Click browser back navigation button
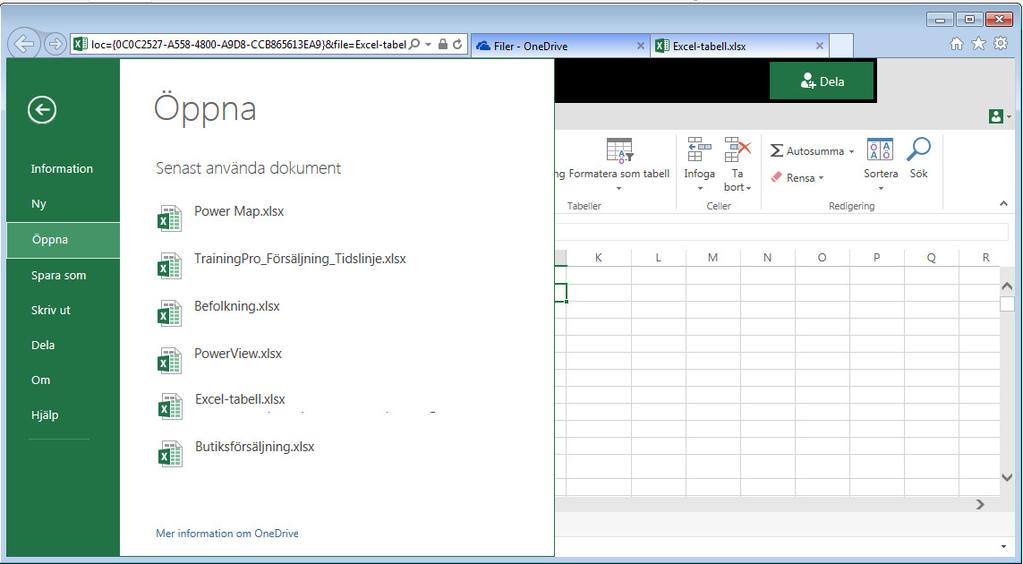The image size is (1023, 564). 24,44
